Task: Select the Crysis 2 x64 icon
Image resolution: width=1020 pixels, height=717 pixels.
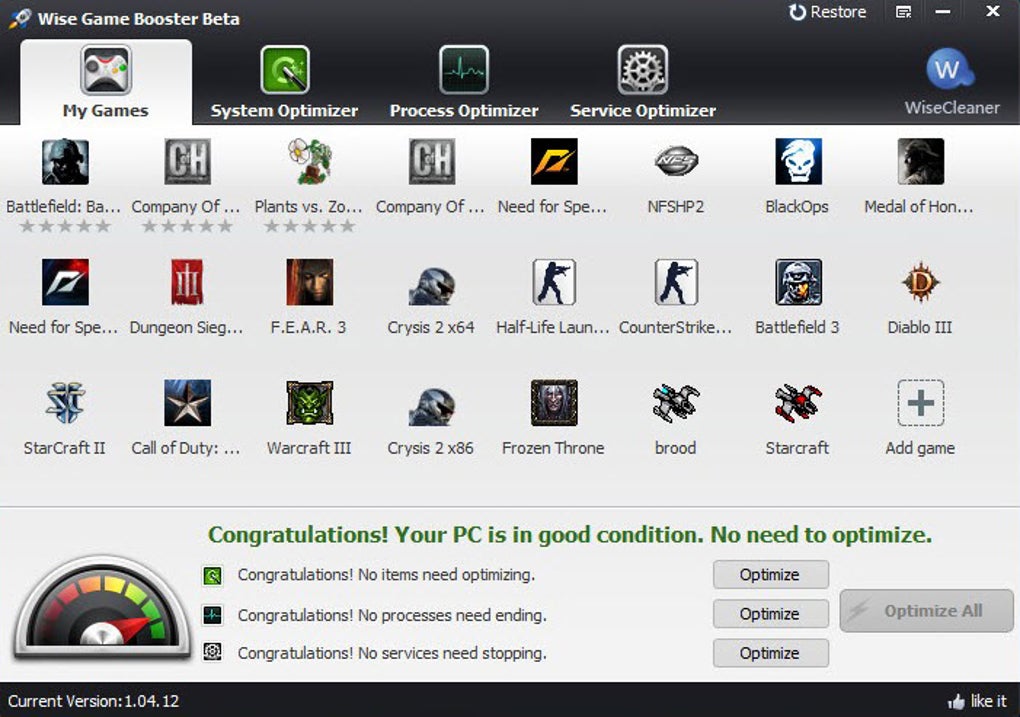Action: 431,283
